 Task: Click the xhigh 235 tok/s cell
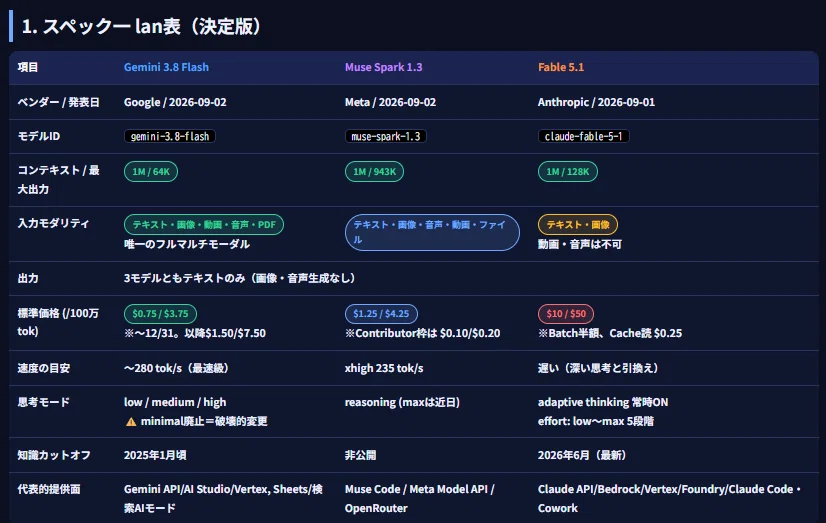(x=384, y=368)
